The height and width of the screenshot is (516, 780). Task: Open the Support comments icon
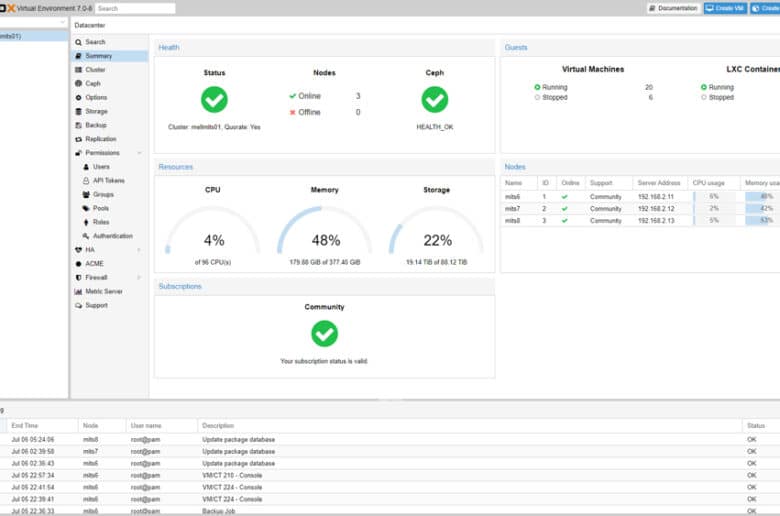pyautogui.click(x=78, y=306)
